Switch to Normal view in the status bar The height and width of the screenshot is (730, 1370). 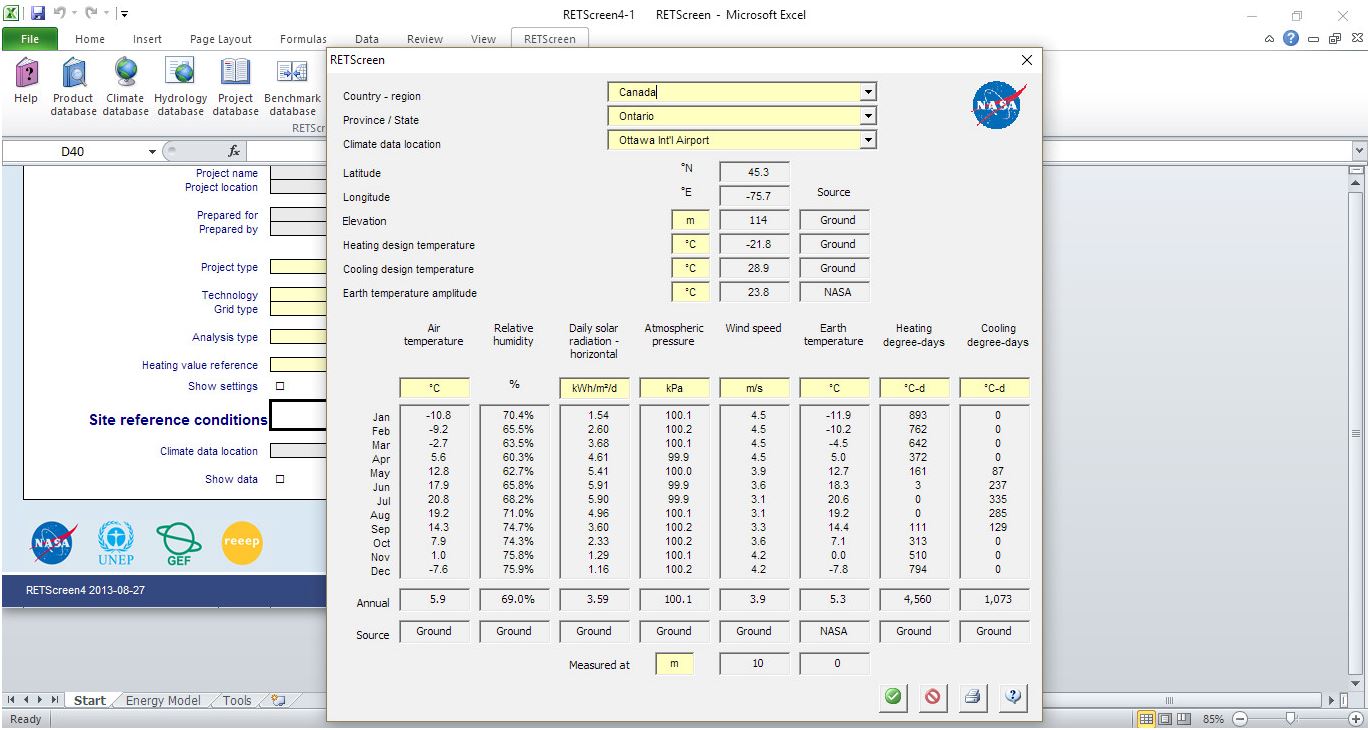pyautogui.click(x=1147, y=719)
